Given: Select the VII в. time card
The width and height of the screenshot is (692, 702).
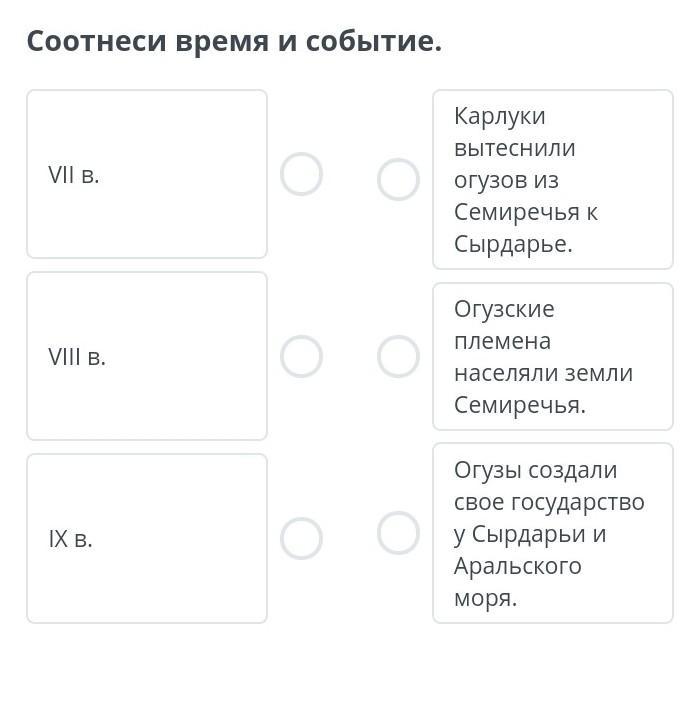Looking at the screenshot, I should pos(147,174).
